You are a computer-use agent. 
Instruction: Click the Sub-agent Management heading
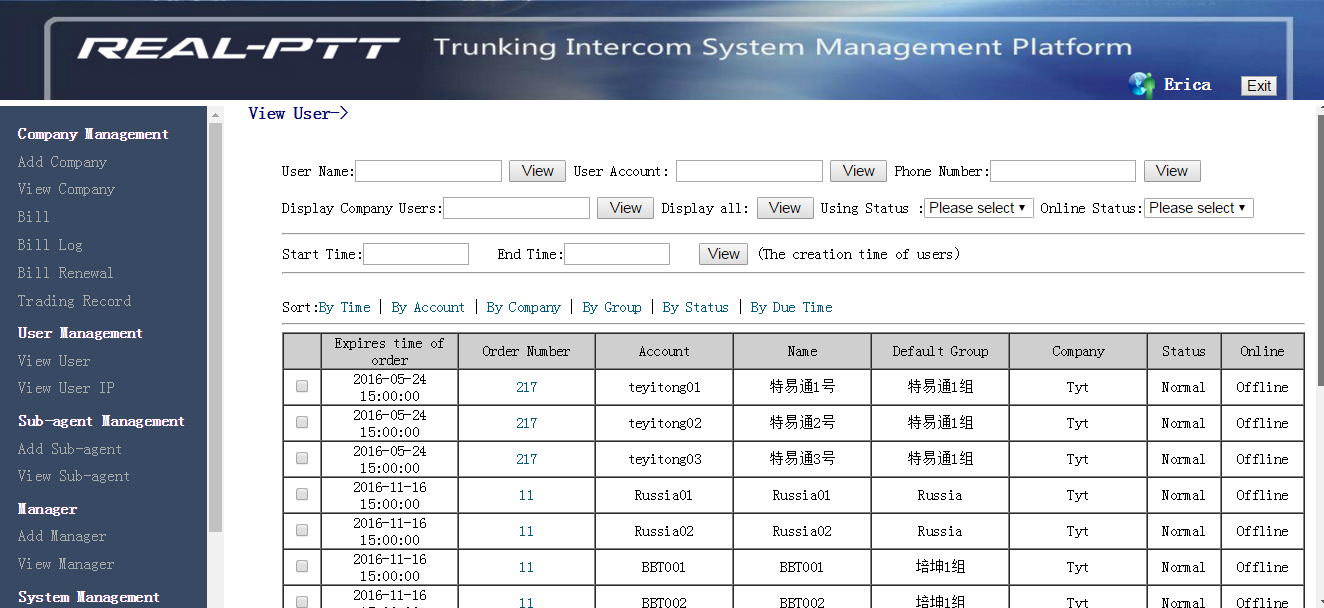tap(101, 421)
